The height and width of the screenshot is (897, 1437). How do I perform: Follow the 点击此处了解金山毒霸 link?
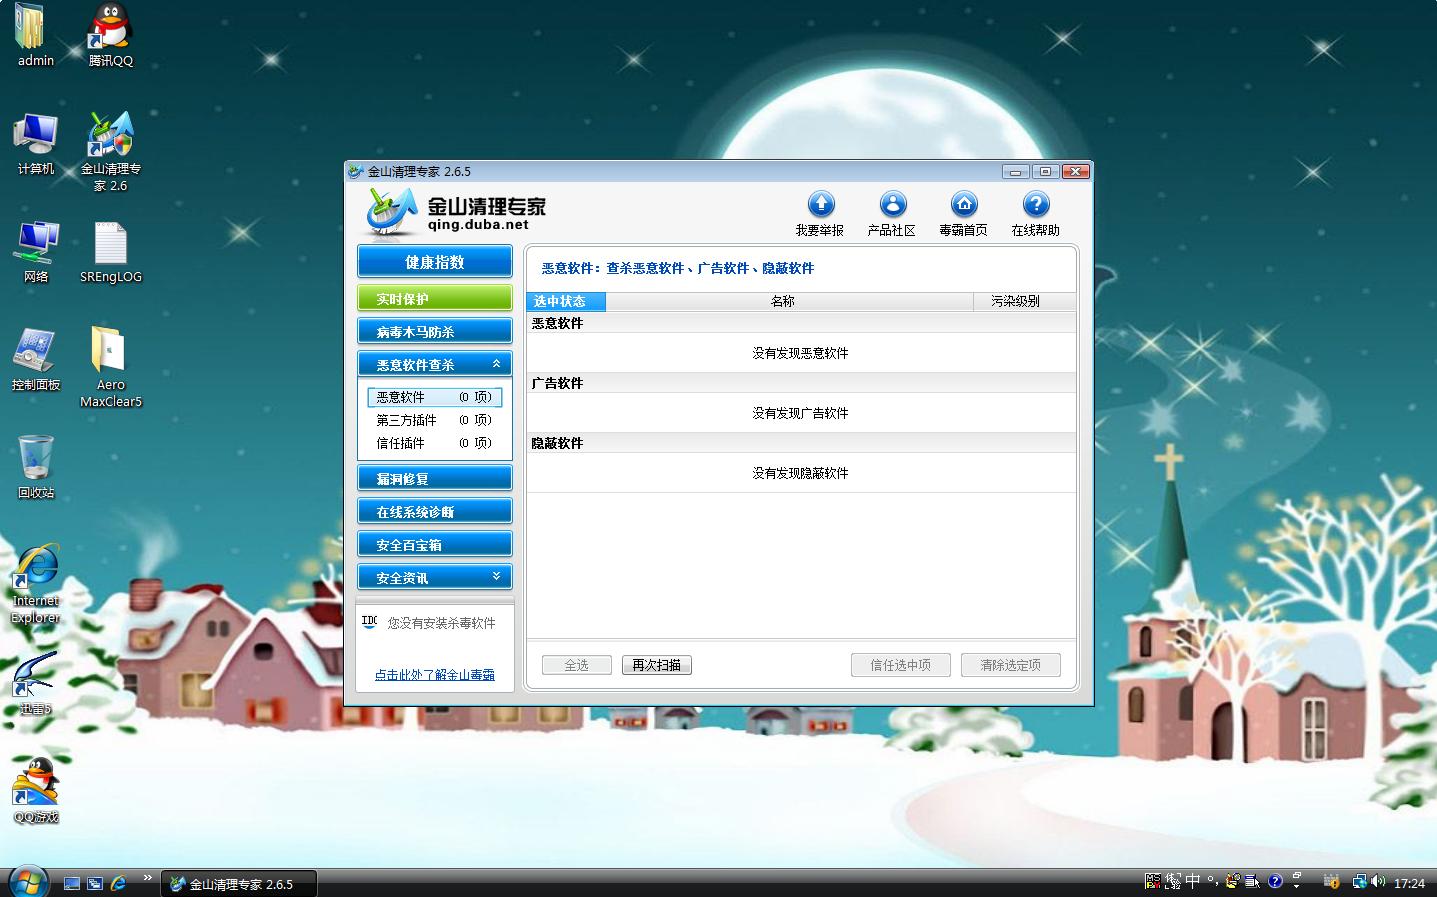pos(435,675)
